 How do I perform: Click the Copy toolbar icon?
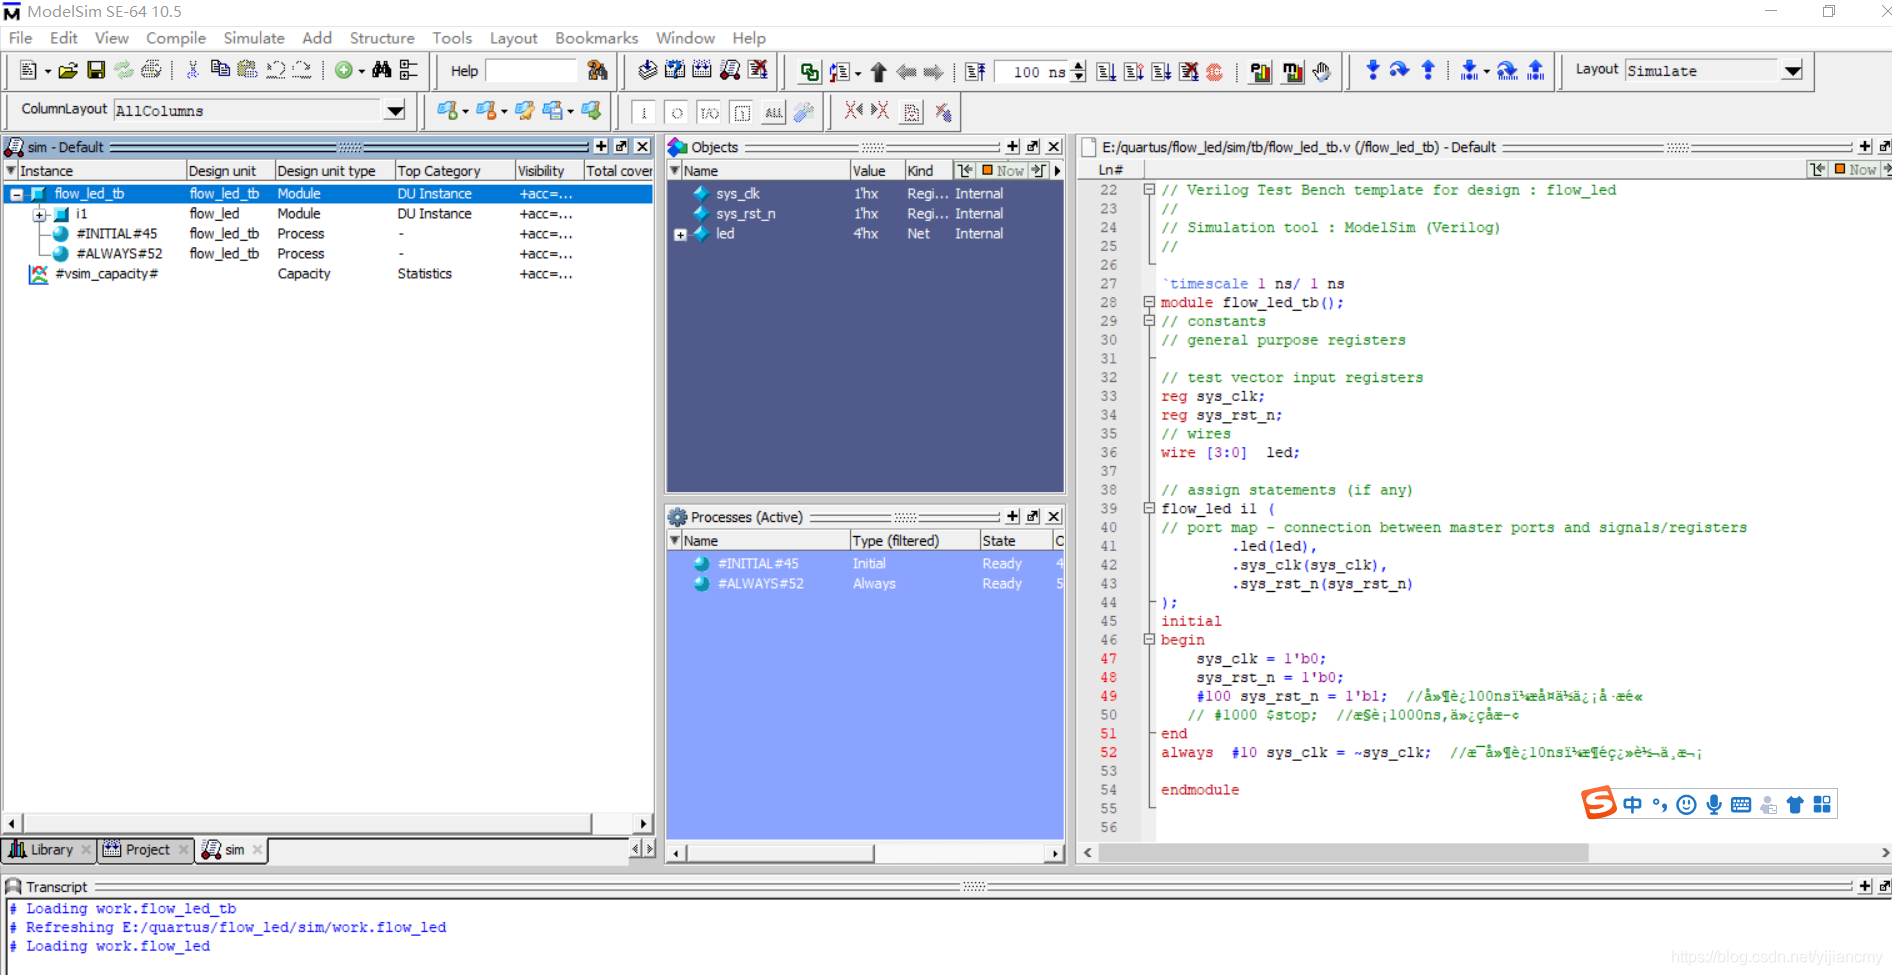click(x=220, y=70)
